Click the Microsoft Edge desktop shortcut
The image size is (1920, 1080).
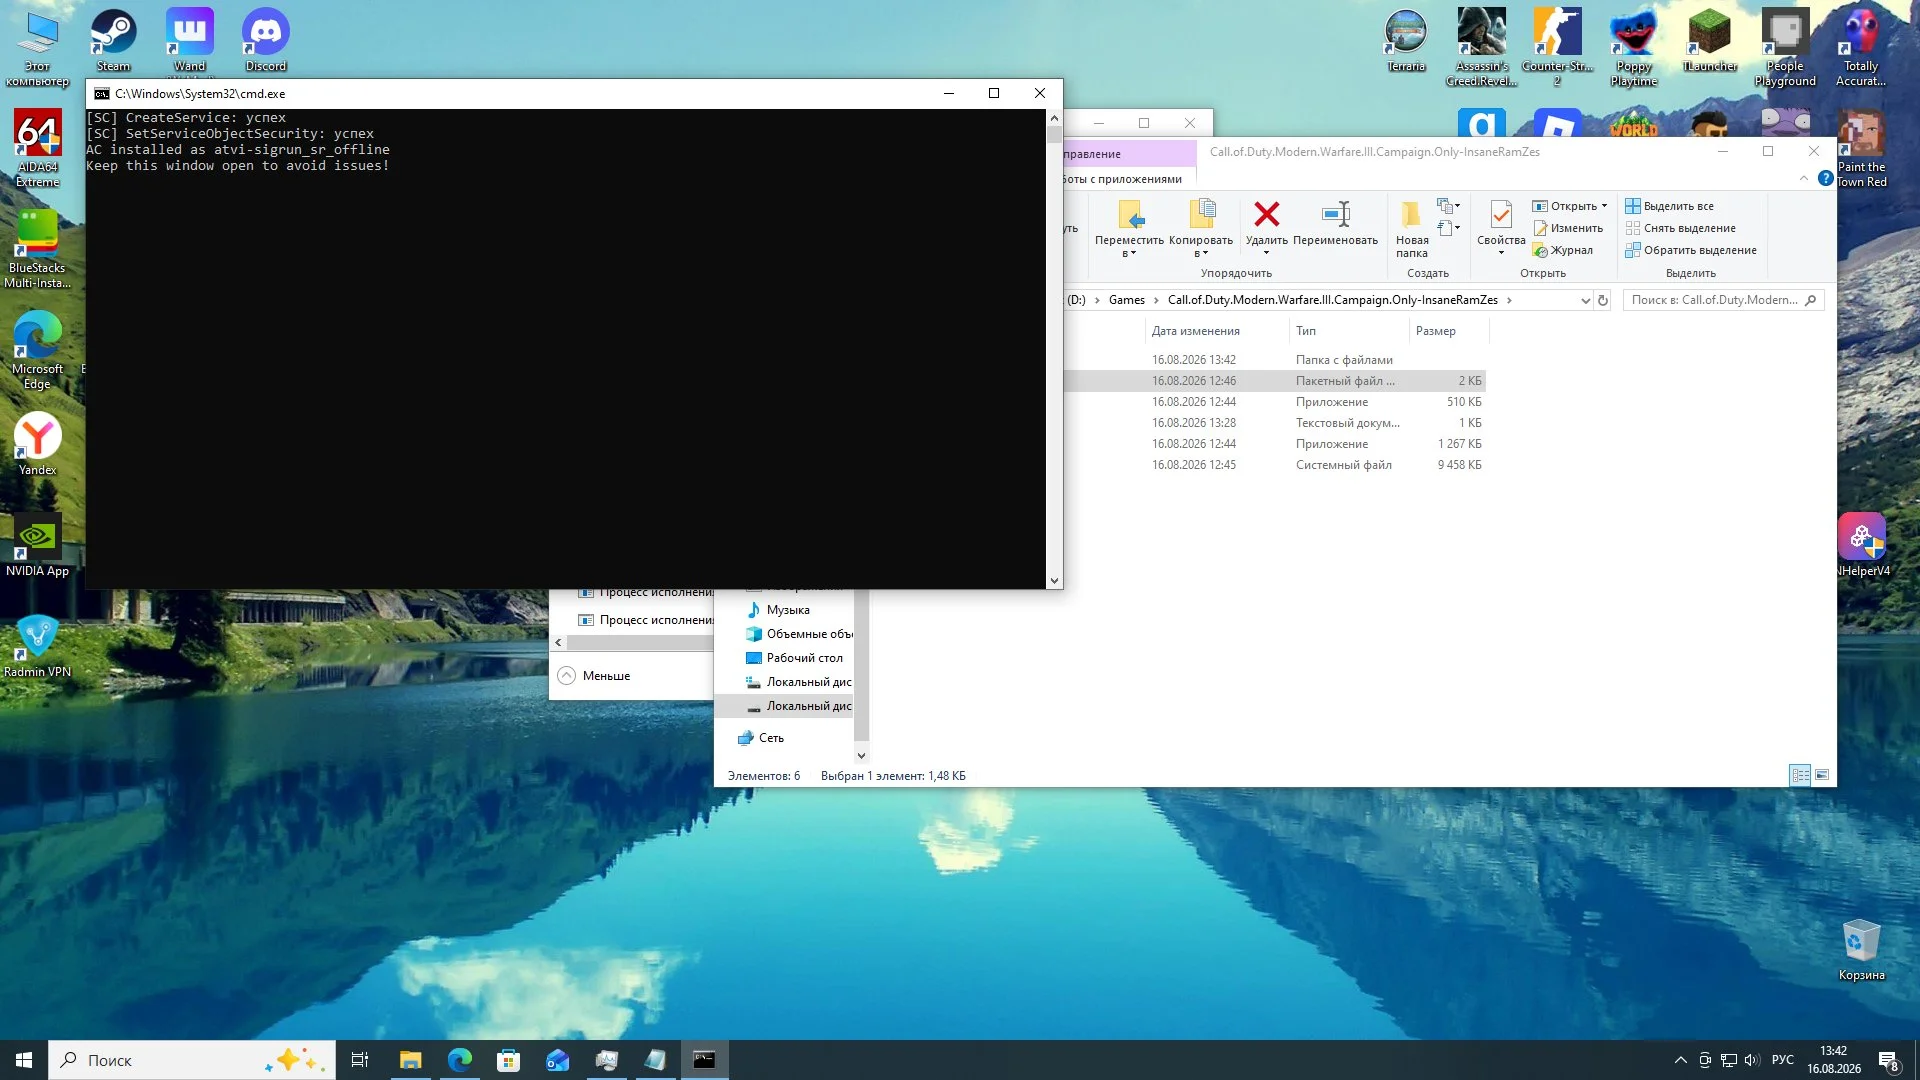[37, 350]
